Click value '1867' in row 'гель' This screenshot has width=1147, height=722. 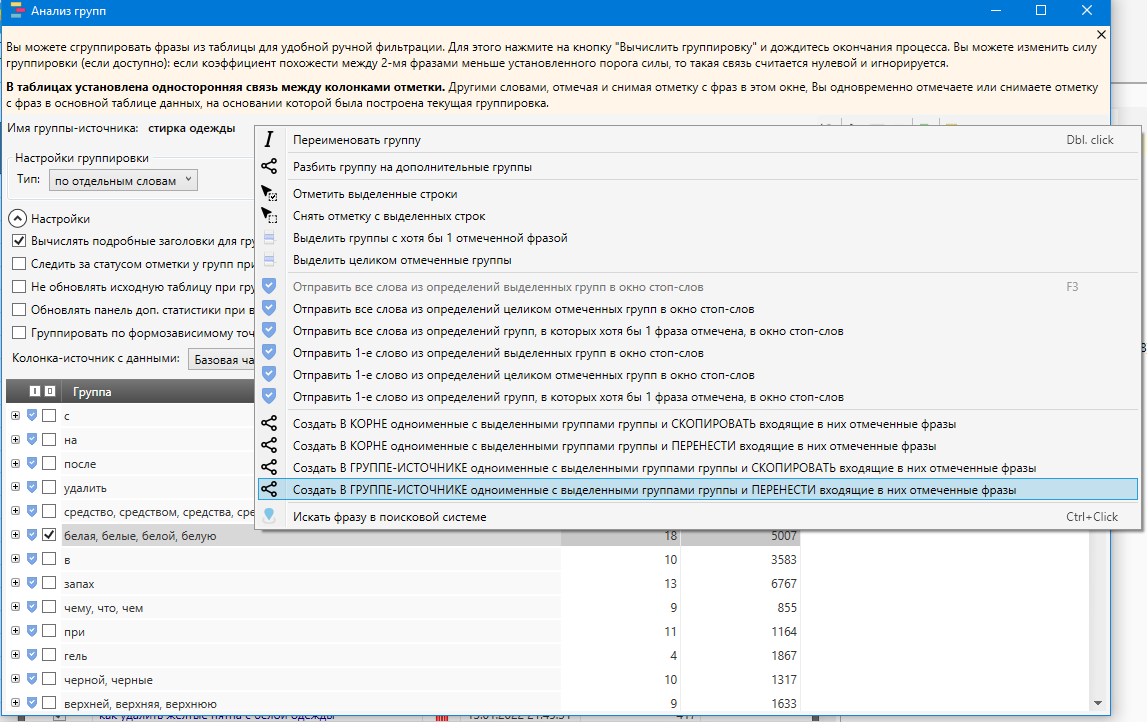(783, 655)
